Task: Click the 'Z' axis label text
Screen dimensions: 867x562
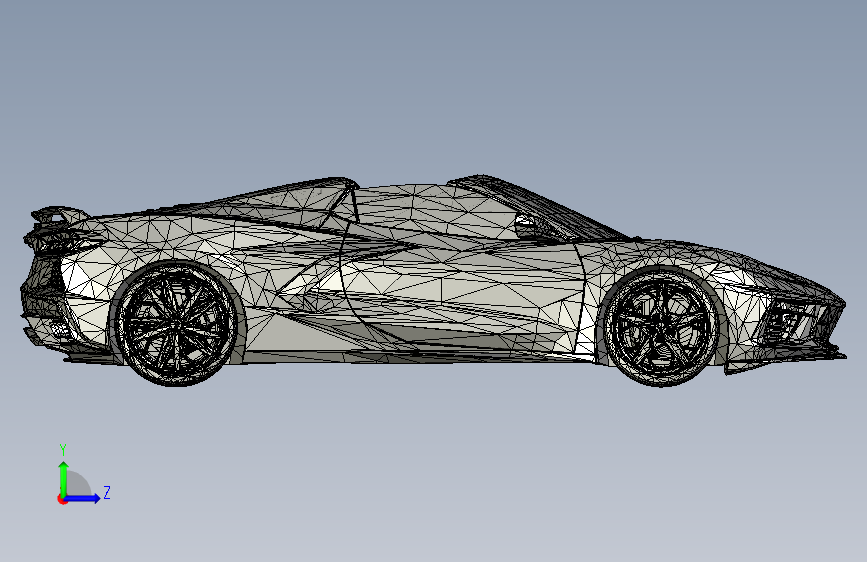Action: 107,492
